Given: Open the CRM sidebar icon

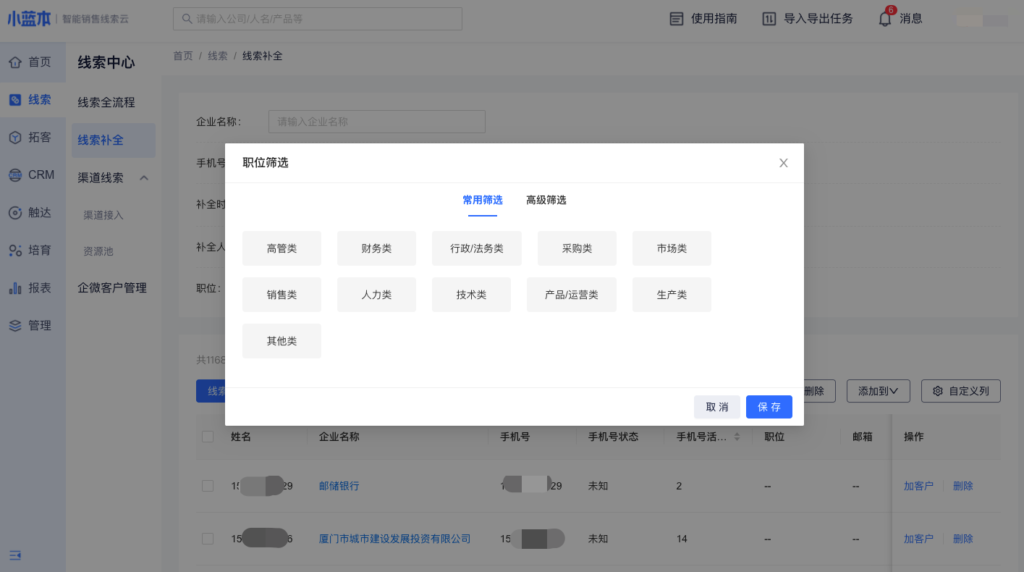Looking at the screenshot, I should (15, 175).
